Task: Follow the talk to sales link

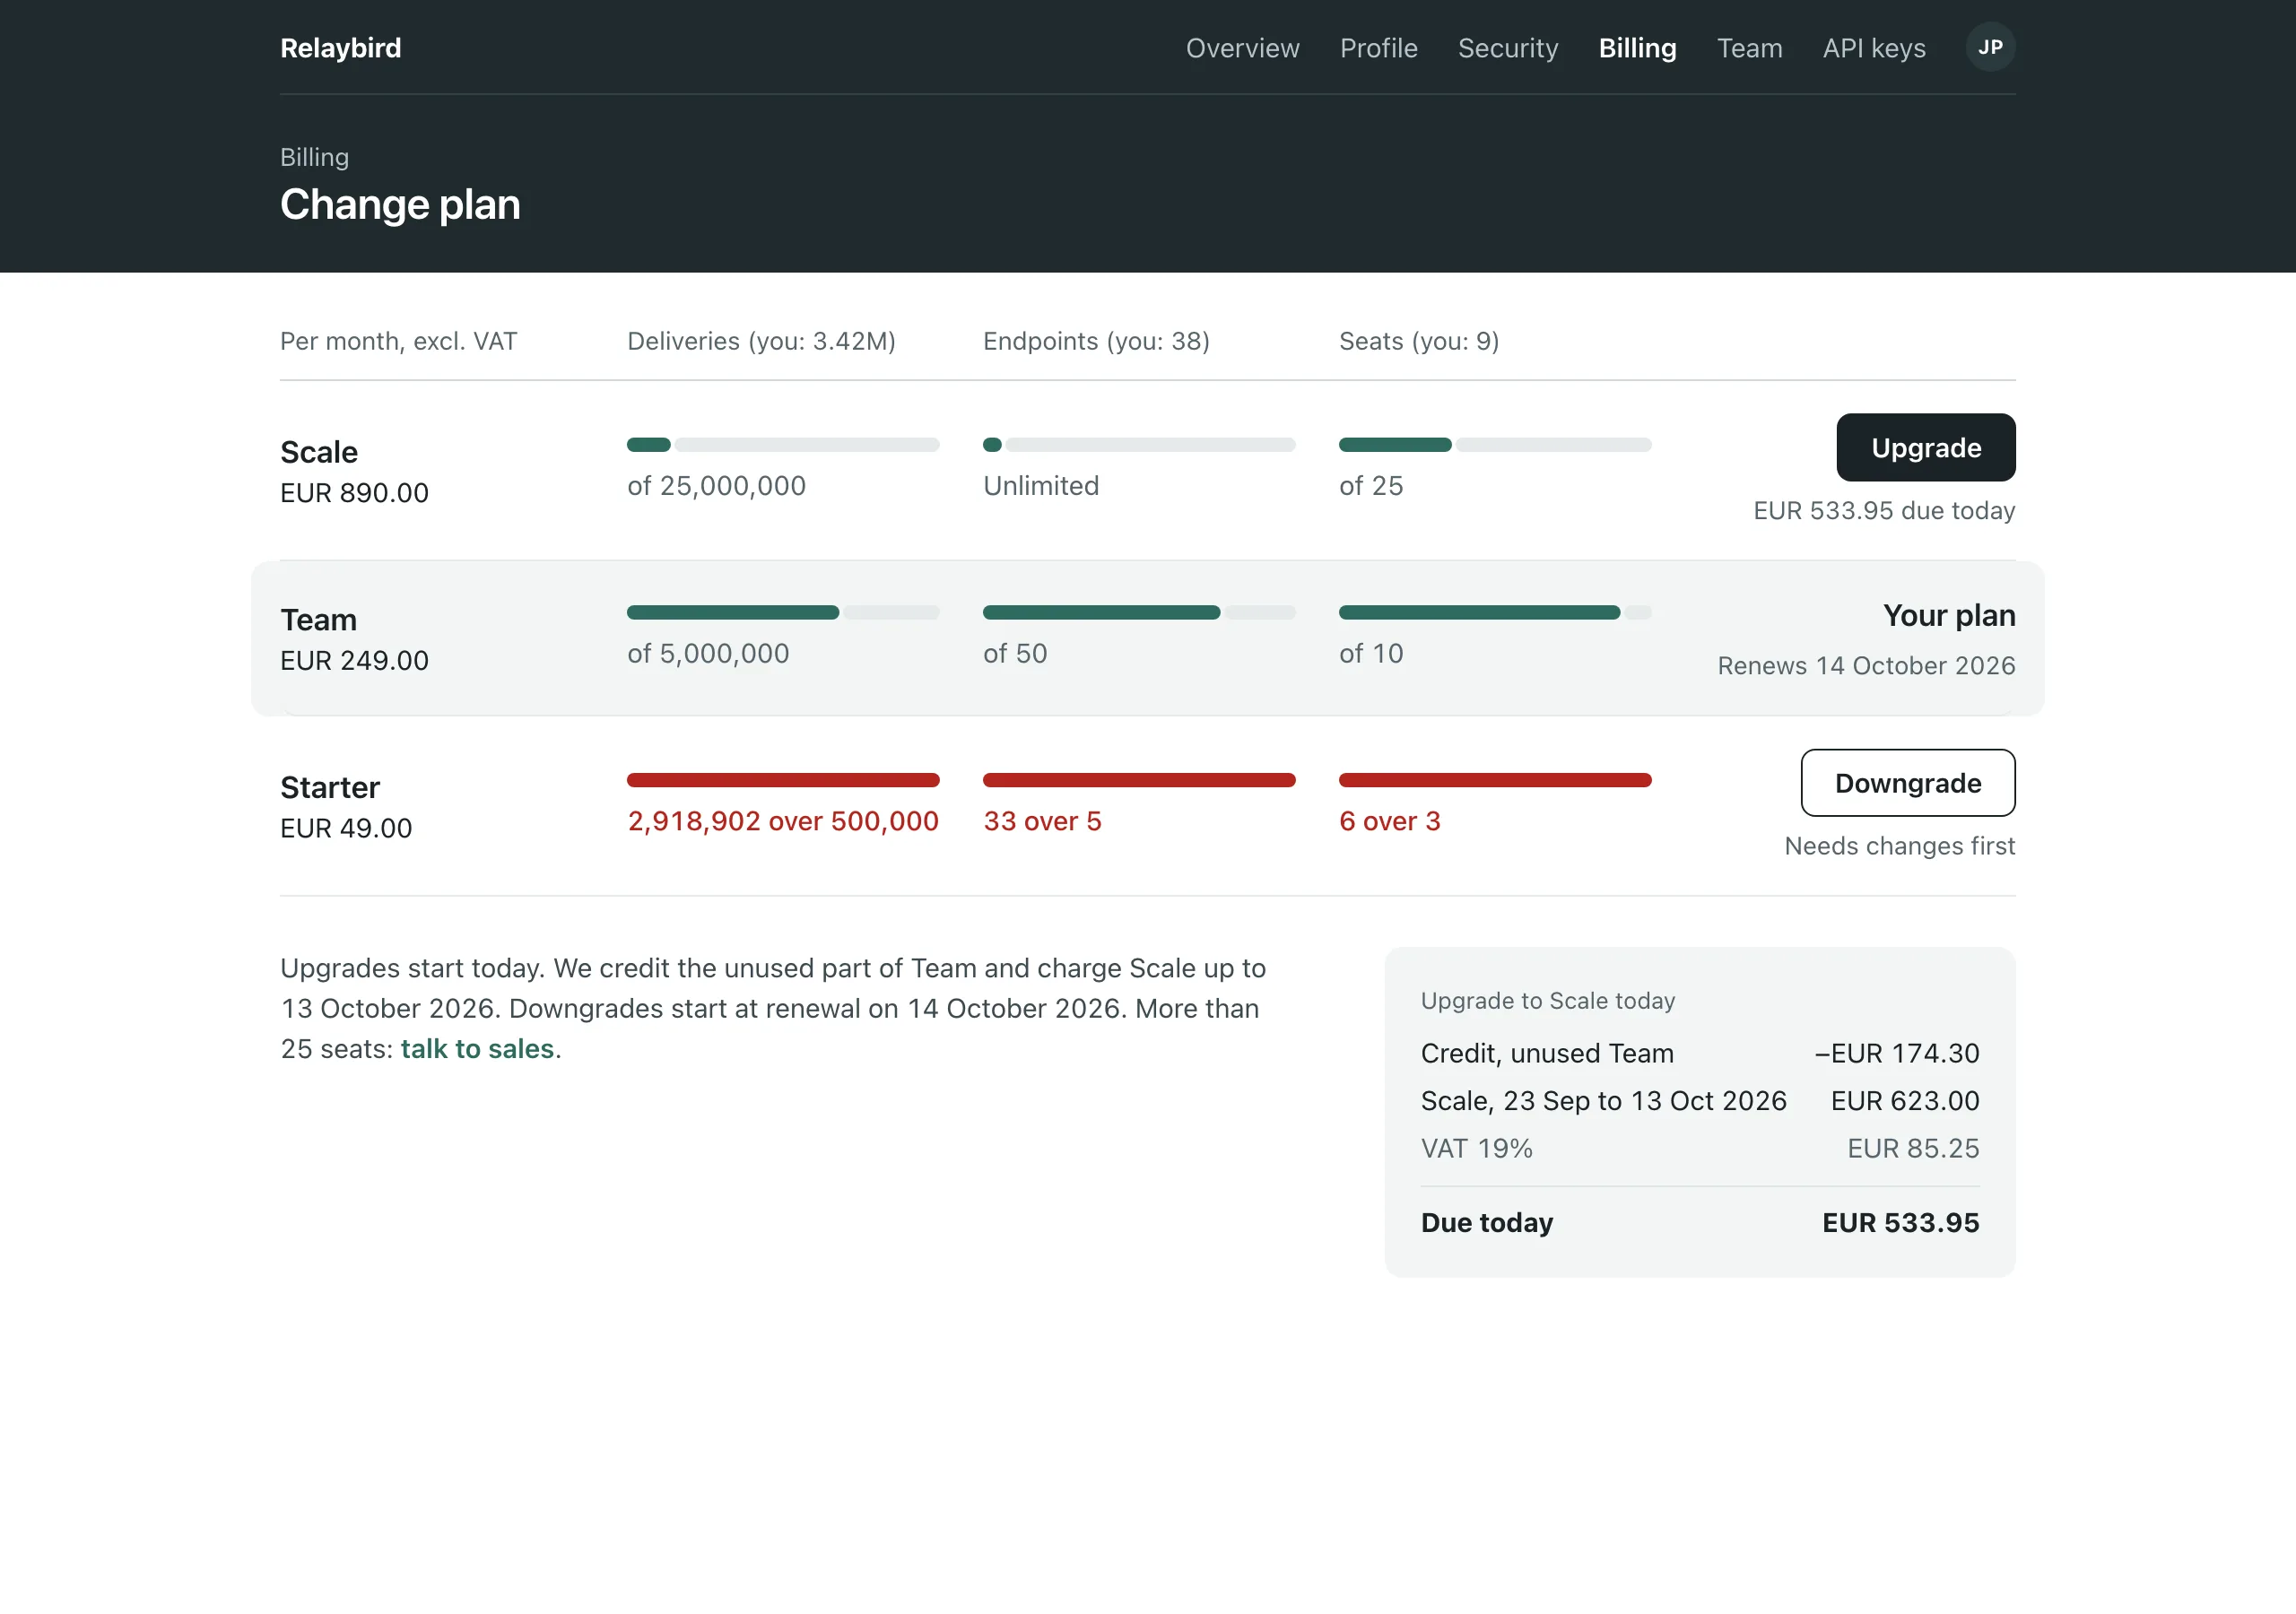Action: (x=477, y=1048)
